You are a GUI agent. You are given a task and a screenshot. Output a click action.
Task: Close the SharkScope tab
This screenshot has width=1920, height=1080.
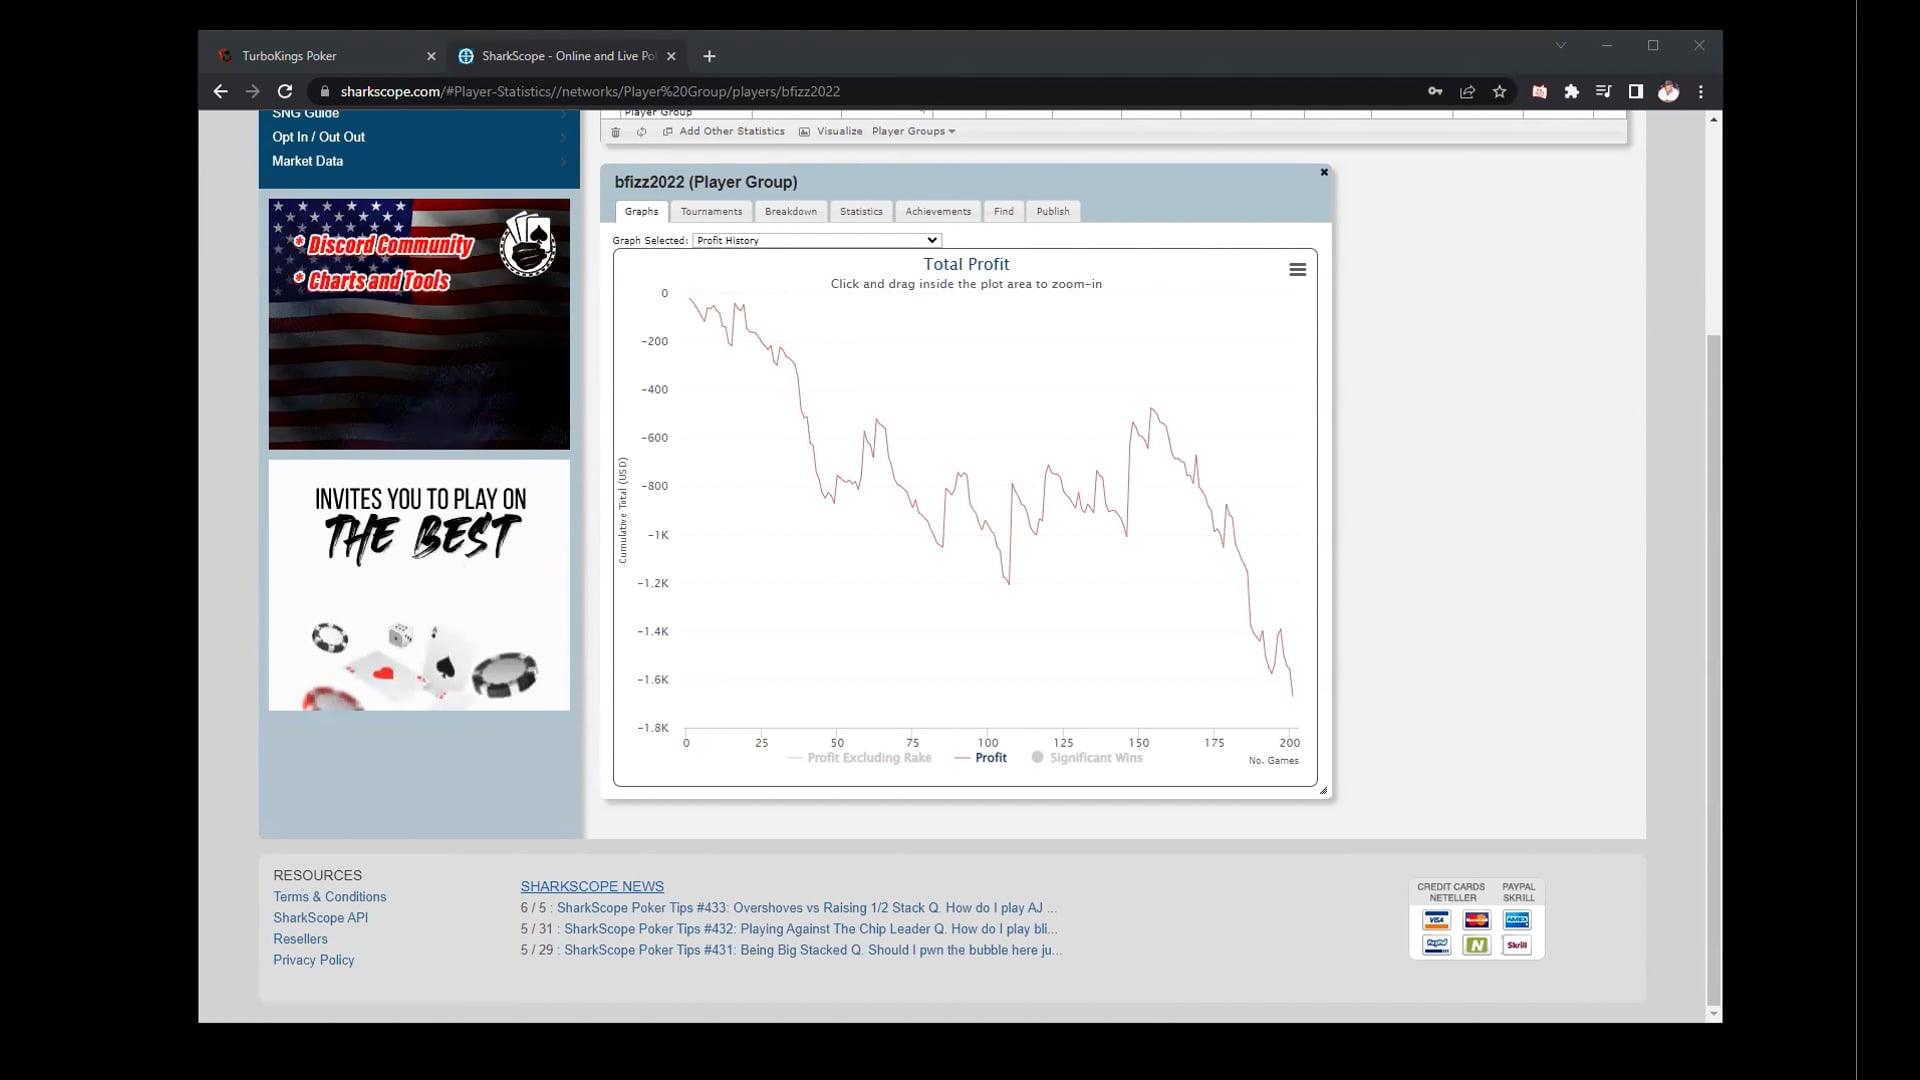[671, 56]
